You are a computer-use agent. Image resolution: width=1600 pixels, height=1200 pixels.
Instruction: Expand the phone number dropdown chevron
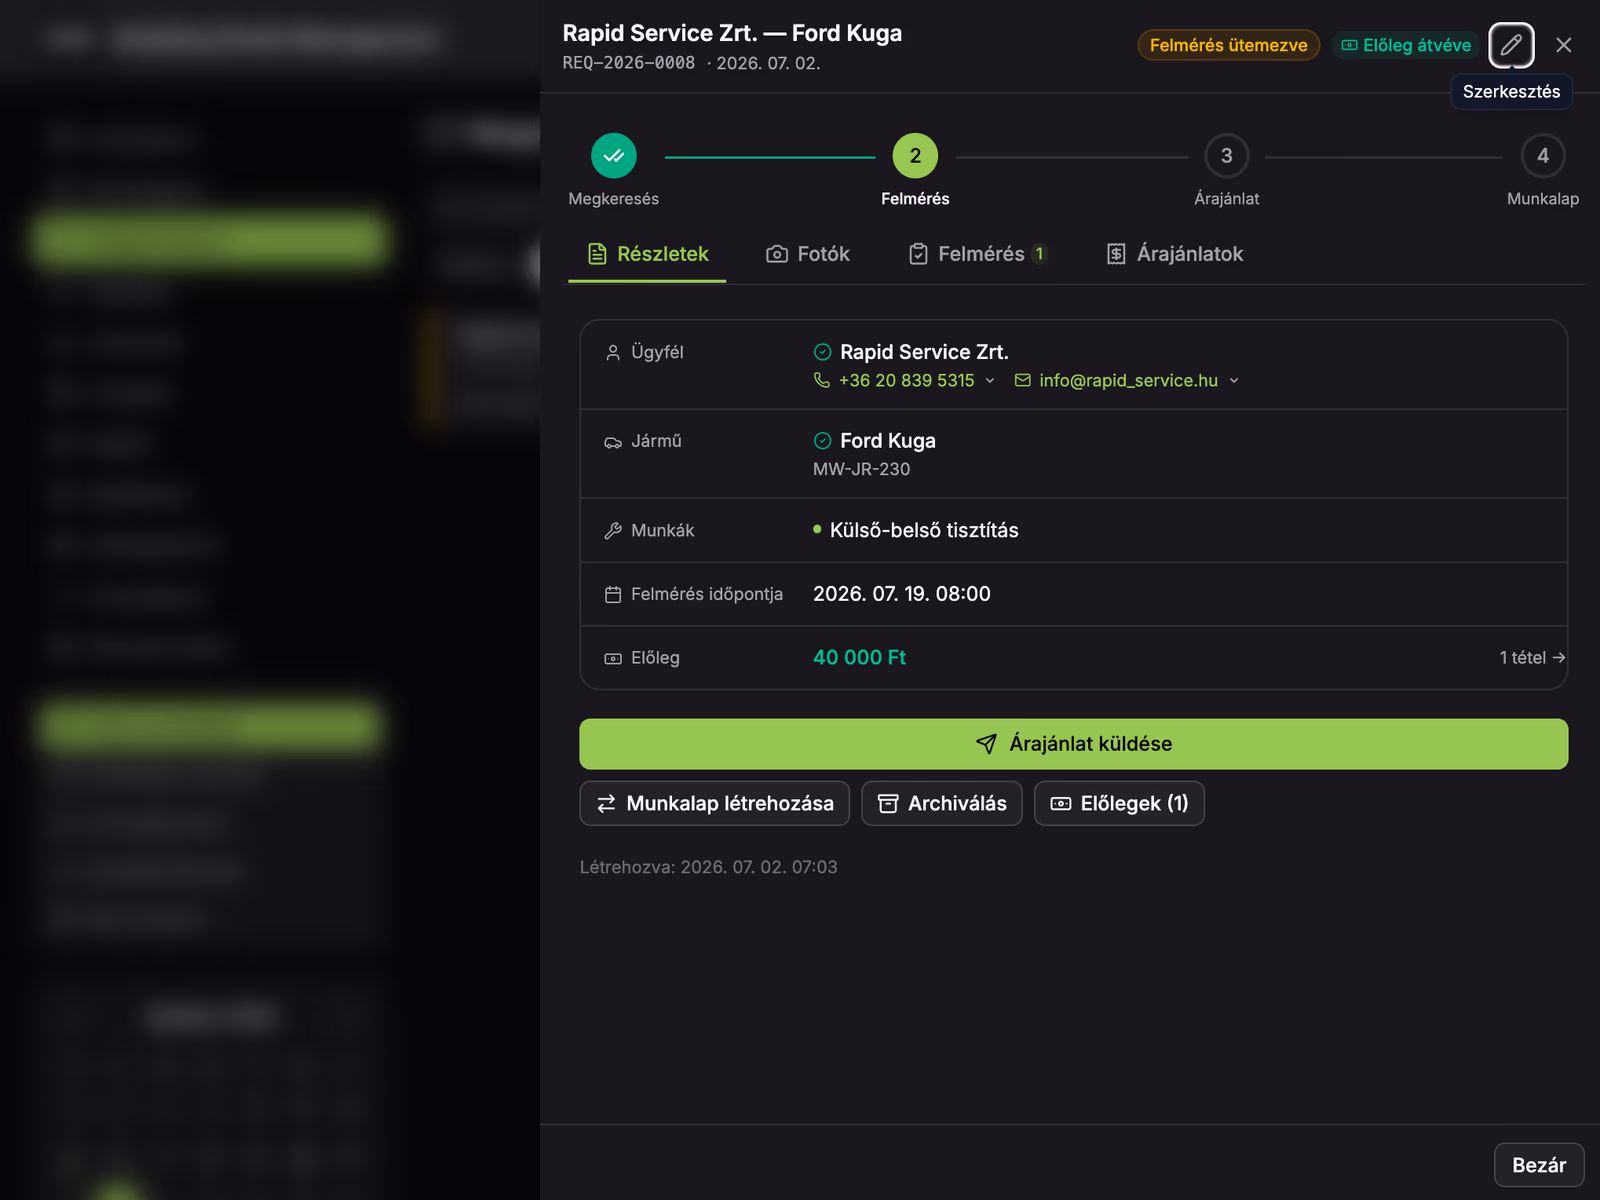990,380
